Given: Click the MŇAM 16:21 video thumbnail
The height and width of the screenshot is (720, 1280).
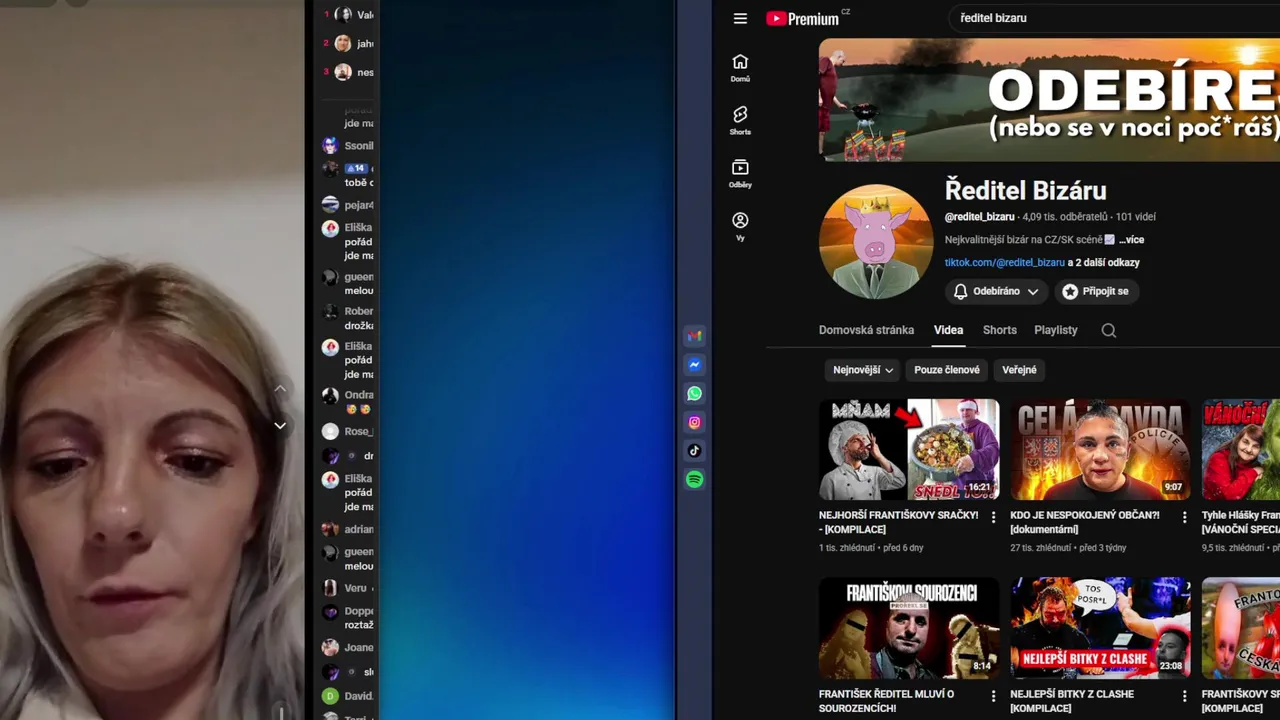Looking at the screenshot, I should pos(909,449).
